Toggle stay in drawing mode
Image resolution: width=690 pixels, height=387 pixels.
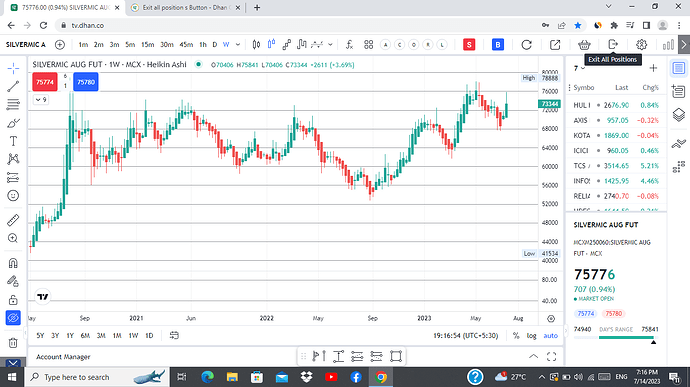13,281
